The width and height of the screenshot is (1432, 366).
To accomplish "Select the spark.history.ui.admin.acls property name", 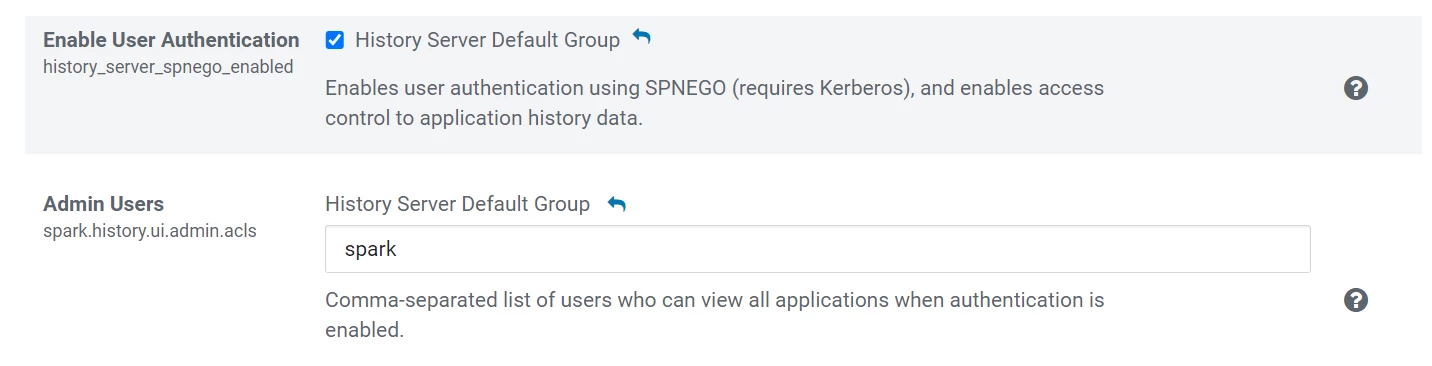I will point(150,231).
